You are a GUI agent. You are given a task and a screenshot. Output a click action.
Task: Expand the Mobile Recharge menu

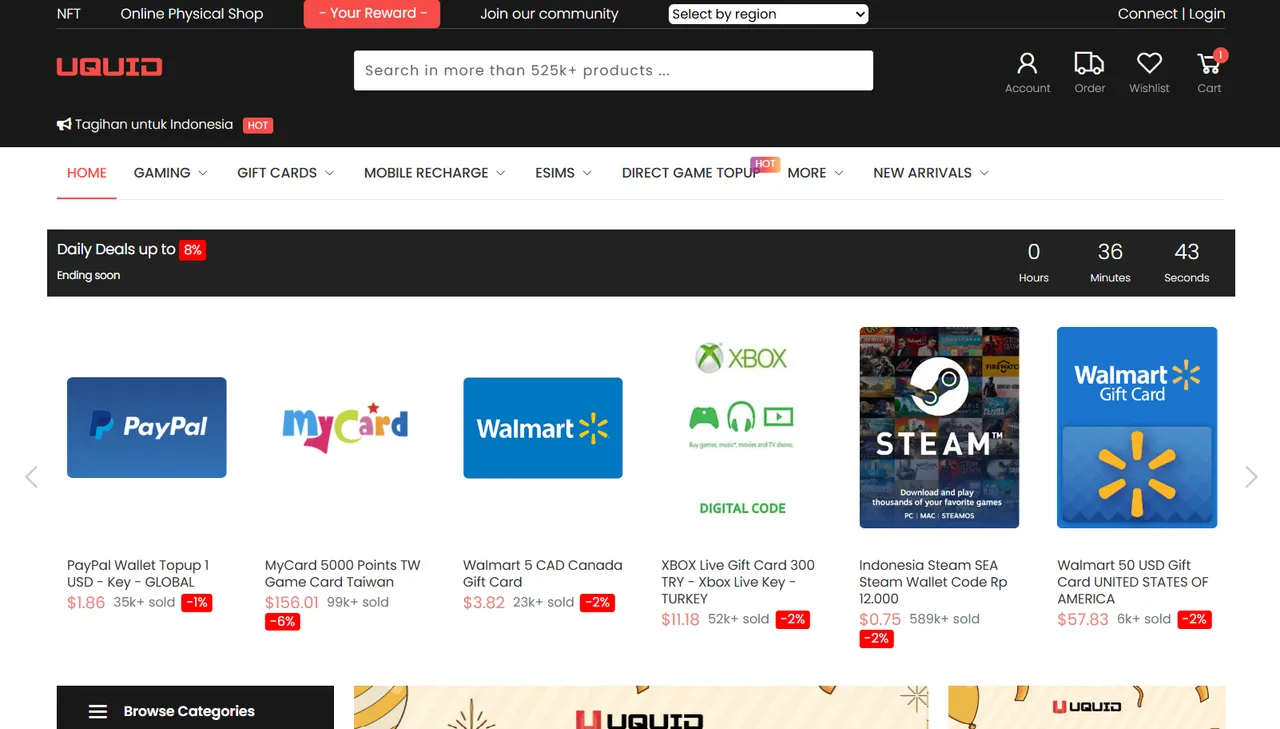pyautogui.click(x=434, y=173)
